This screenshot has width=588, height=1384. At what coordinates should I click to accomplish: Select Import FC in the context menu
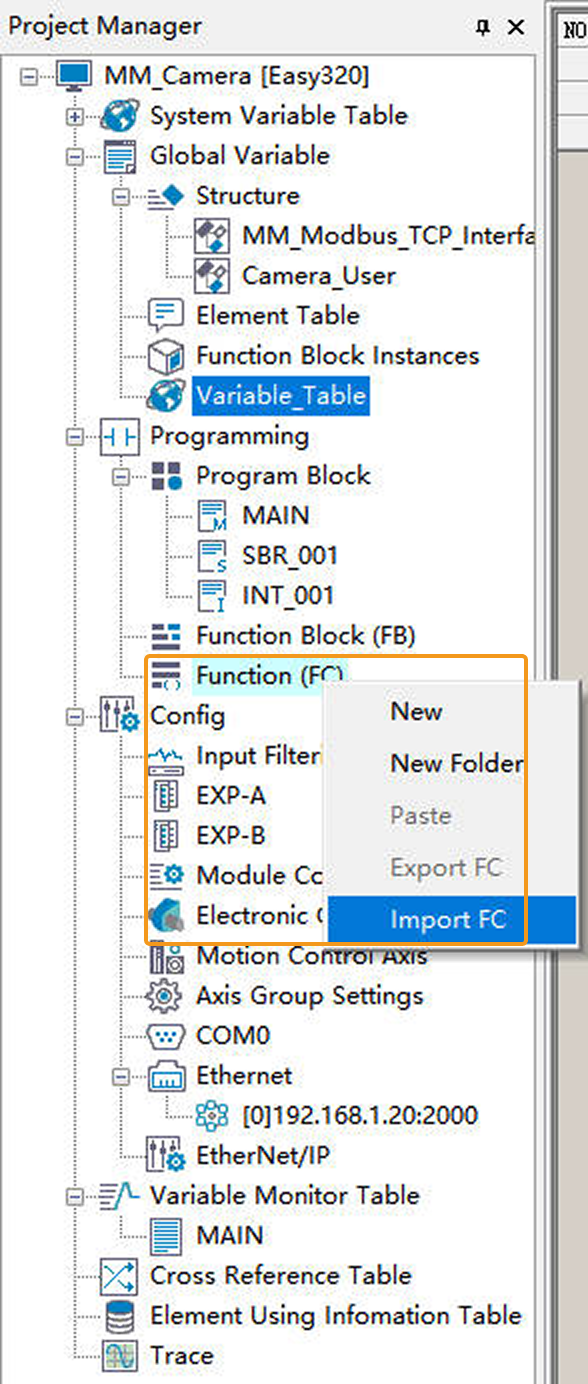(451, 920)
